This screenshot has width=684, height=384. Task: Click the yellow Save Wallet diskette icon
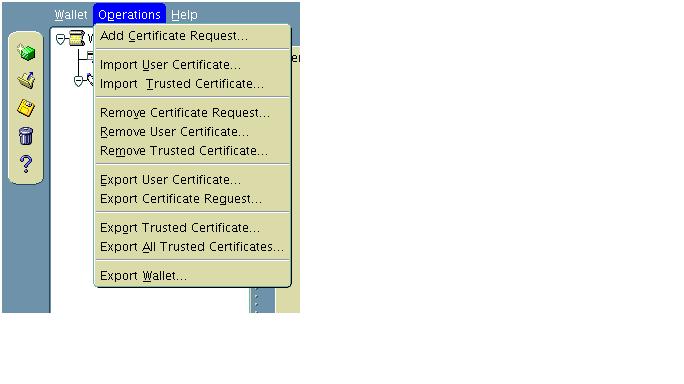[x=26, y=108]
